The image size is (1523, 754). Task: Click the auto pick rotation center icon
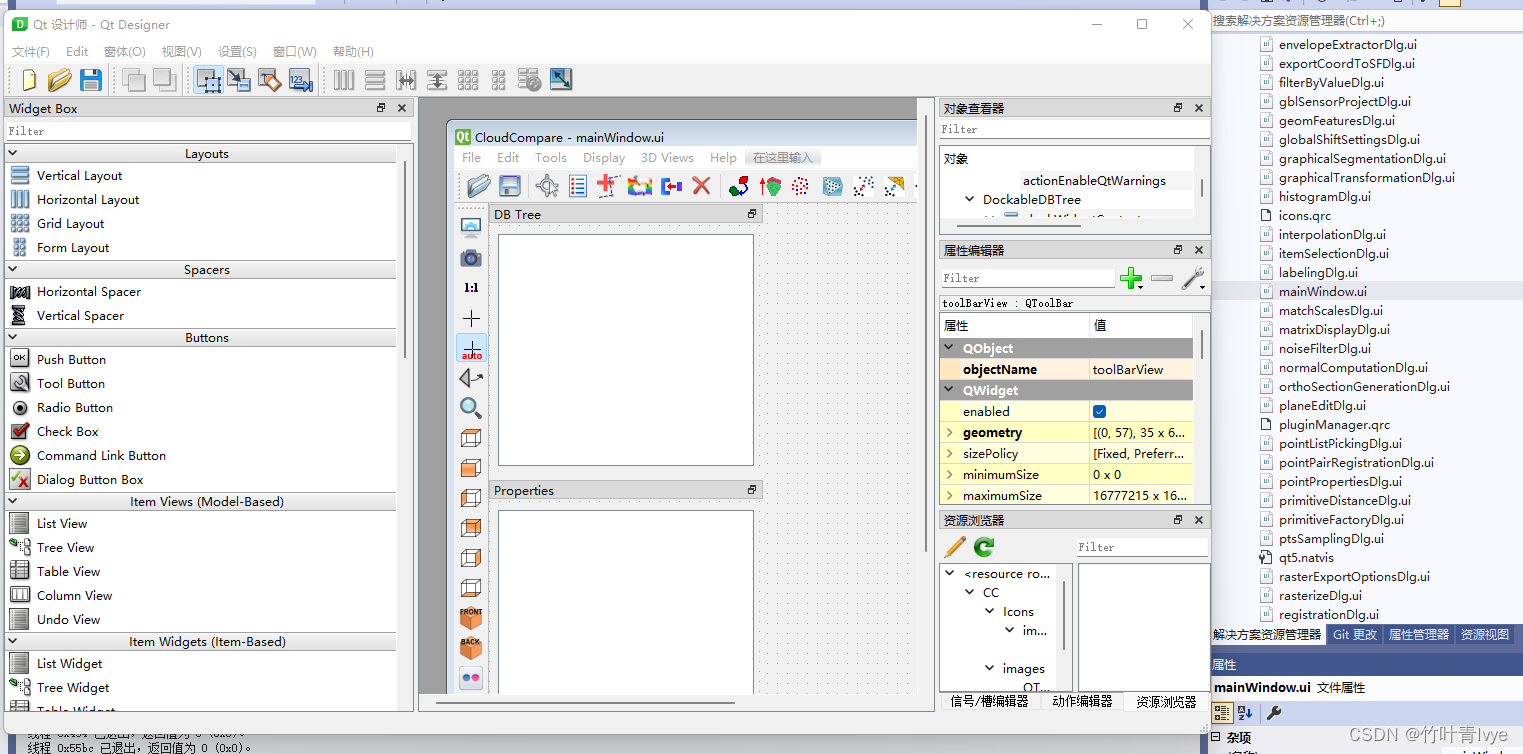point(471,348)
